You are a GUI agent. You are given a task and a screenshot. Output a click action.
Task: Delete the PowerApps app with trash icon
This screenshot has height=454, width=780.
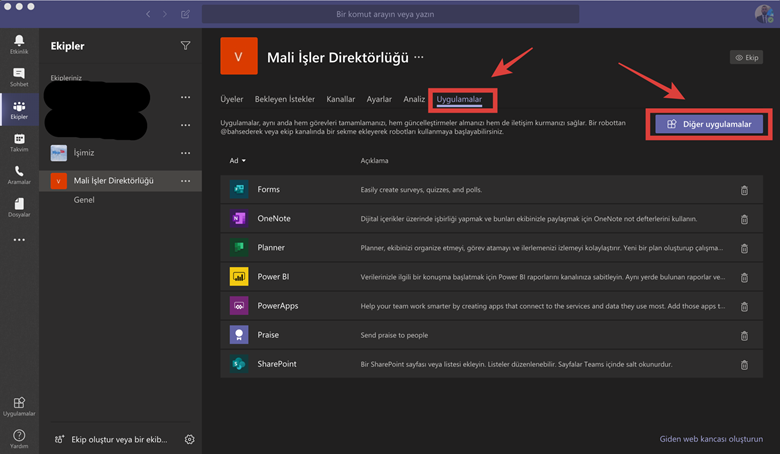pos(744,306)
